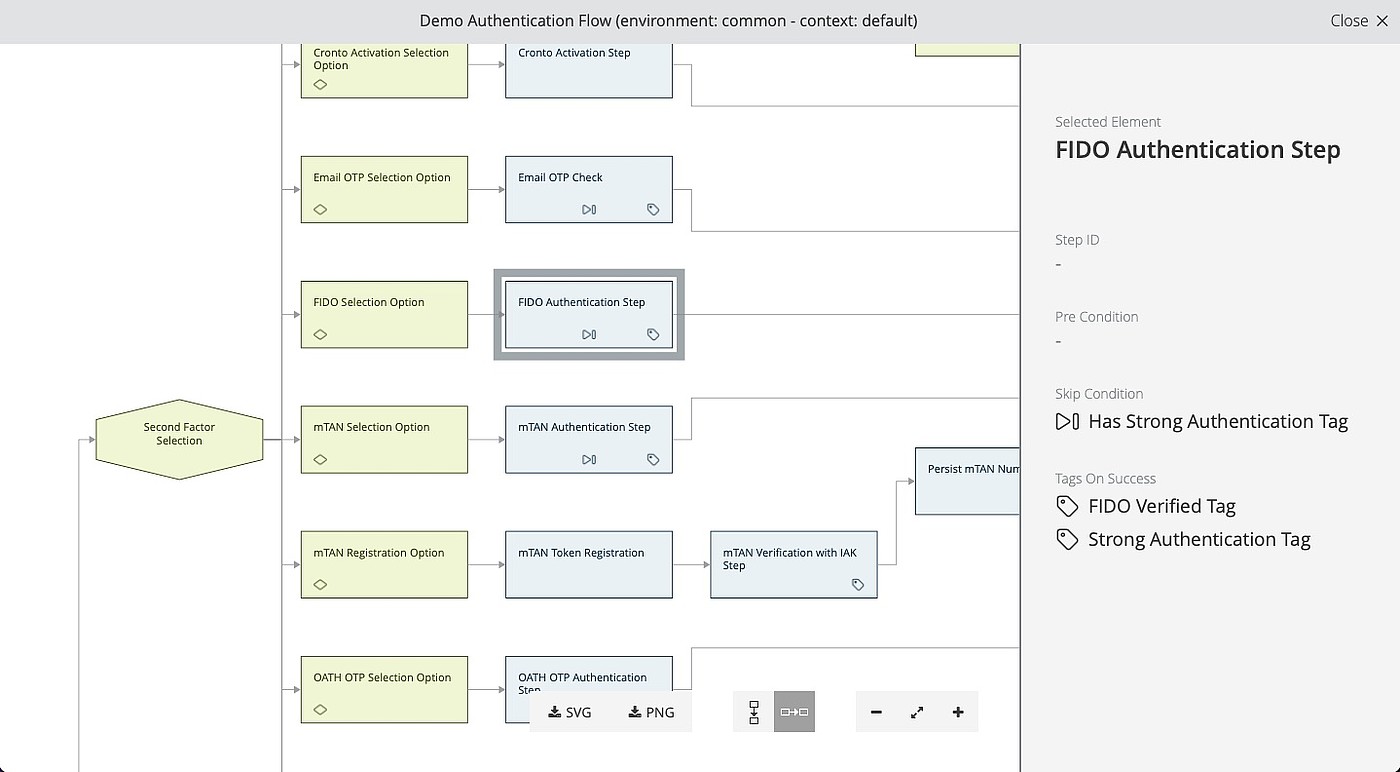Select the mTAN Token Registration step
Image resolution: width=1400 pixels, height=772 pixels.
click(x=588, y=565)
